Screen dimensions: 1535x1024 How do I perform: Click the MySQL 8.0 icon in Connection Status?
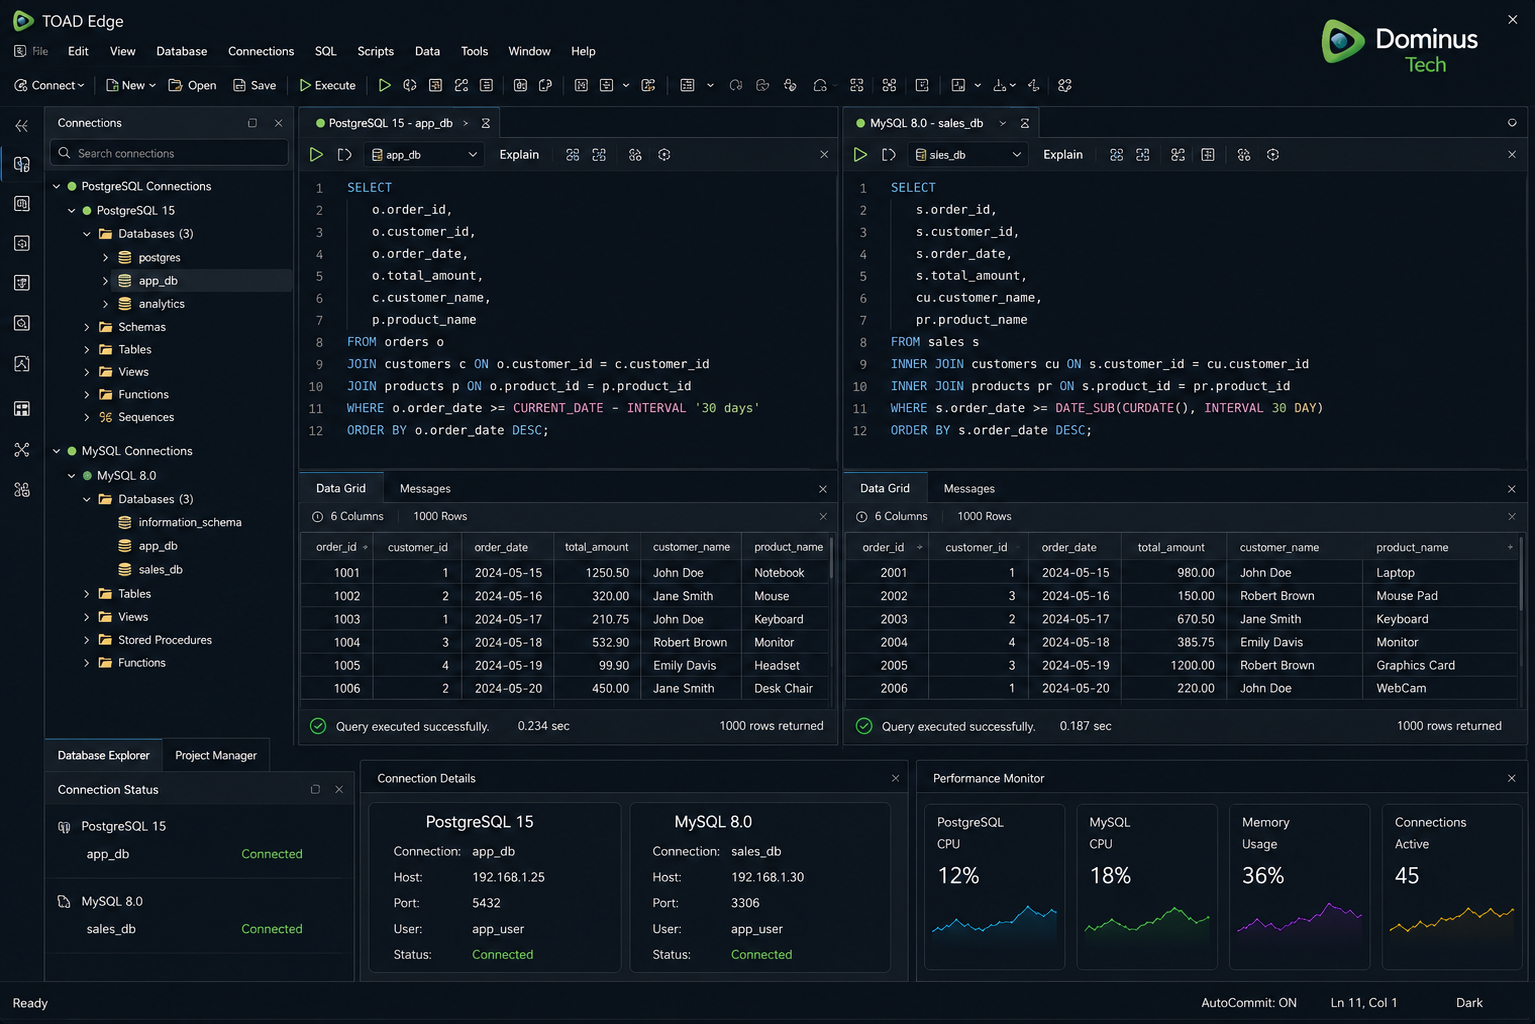coord(64,902)
